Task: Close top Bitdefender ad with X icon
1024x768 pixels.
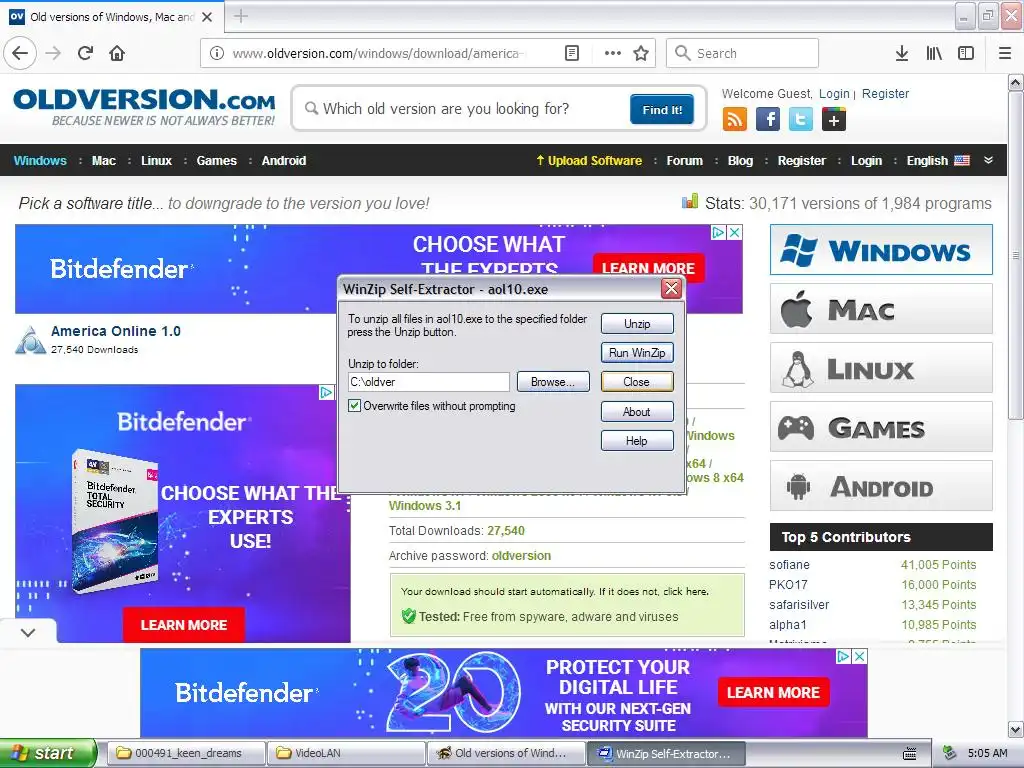Action: (735, 232)
